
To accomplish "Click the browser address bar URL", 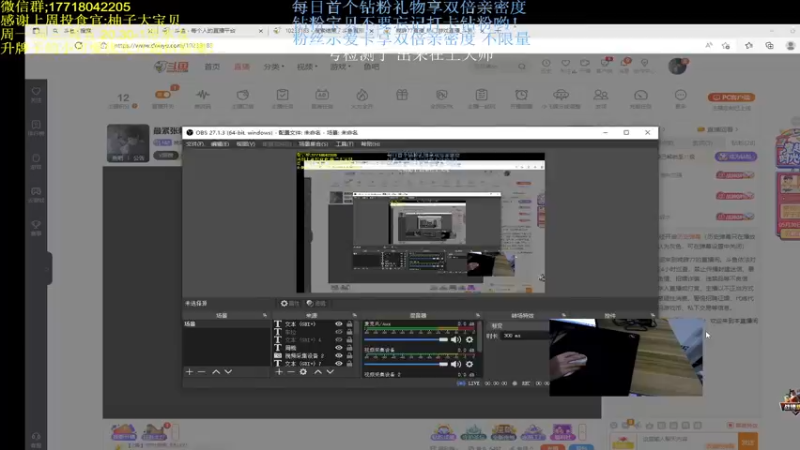I will [163, 45].
